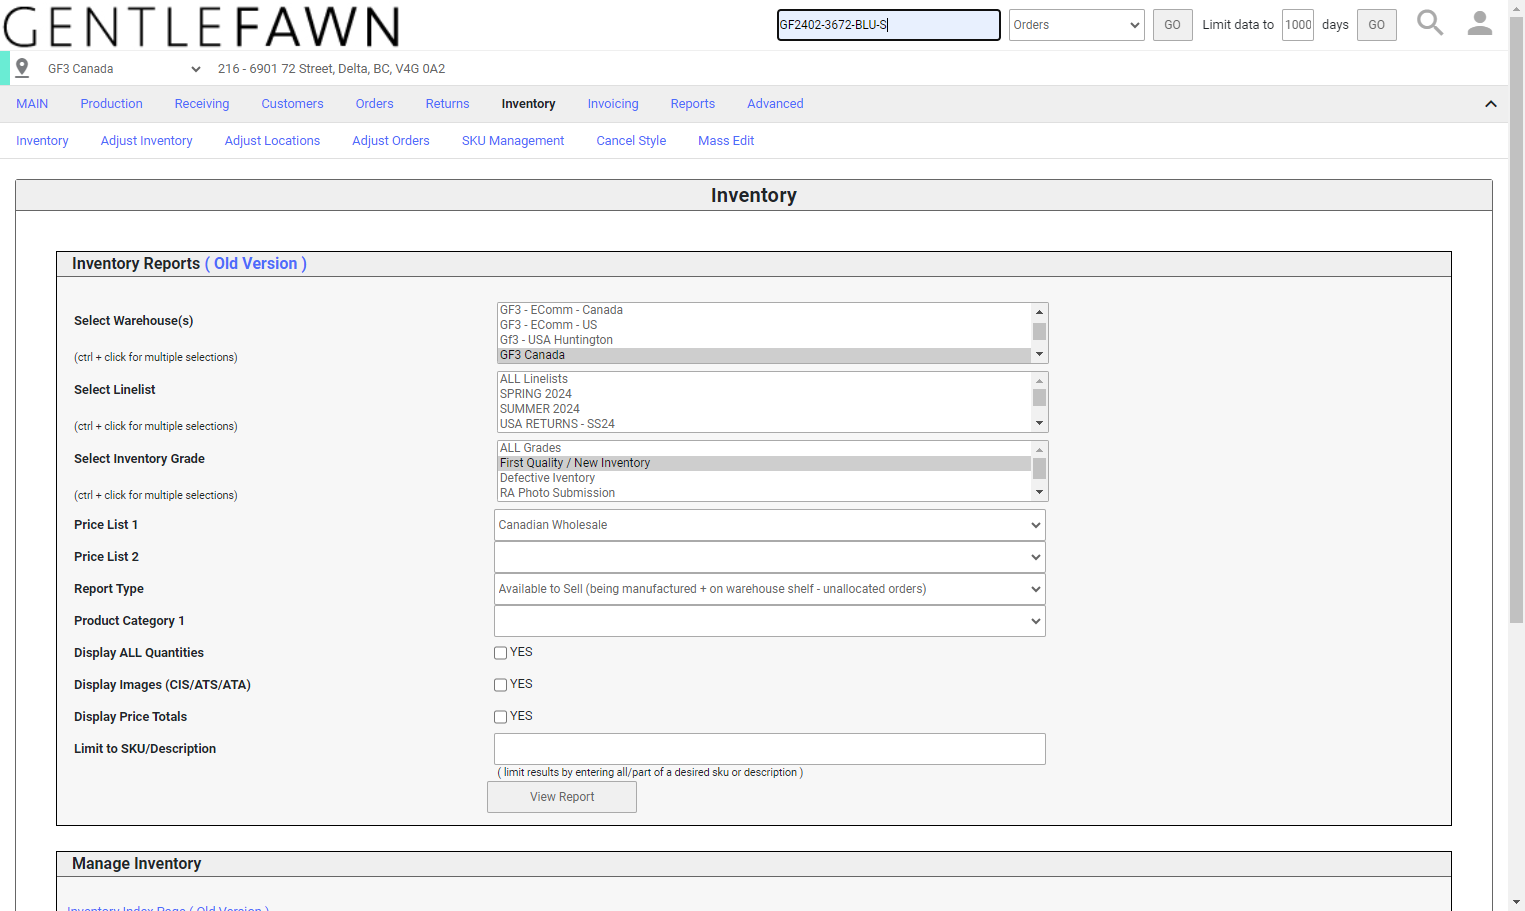Open the user account profile icon
Image resolution: width=1525 pixels, height=911 pixels.
point(1480,23)
